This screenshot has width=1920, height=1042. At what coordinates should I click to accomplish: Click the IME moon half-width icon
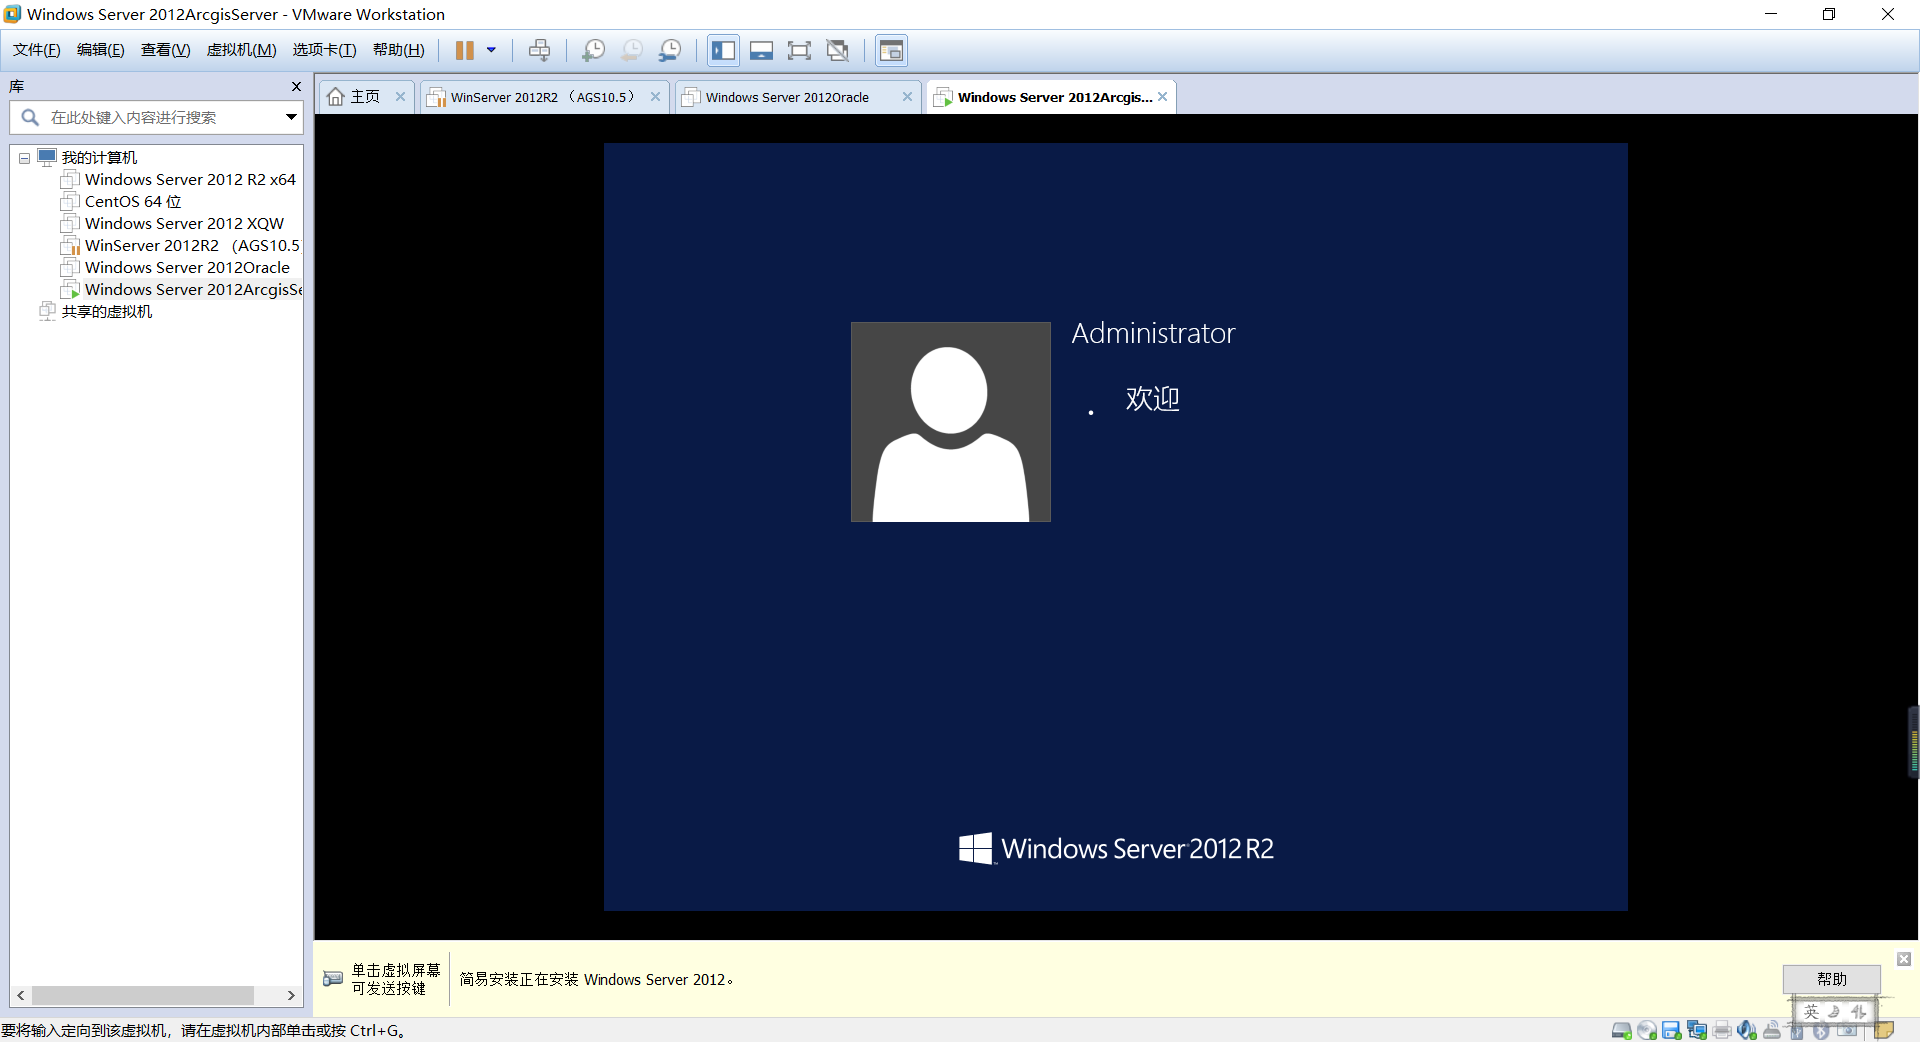pos(1834,1012)
